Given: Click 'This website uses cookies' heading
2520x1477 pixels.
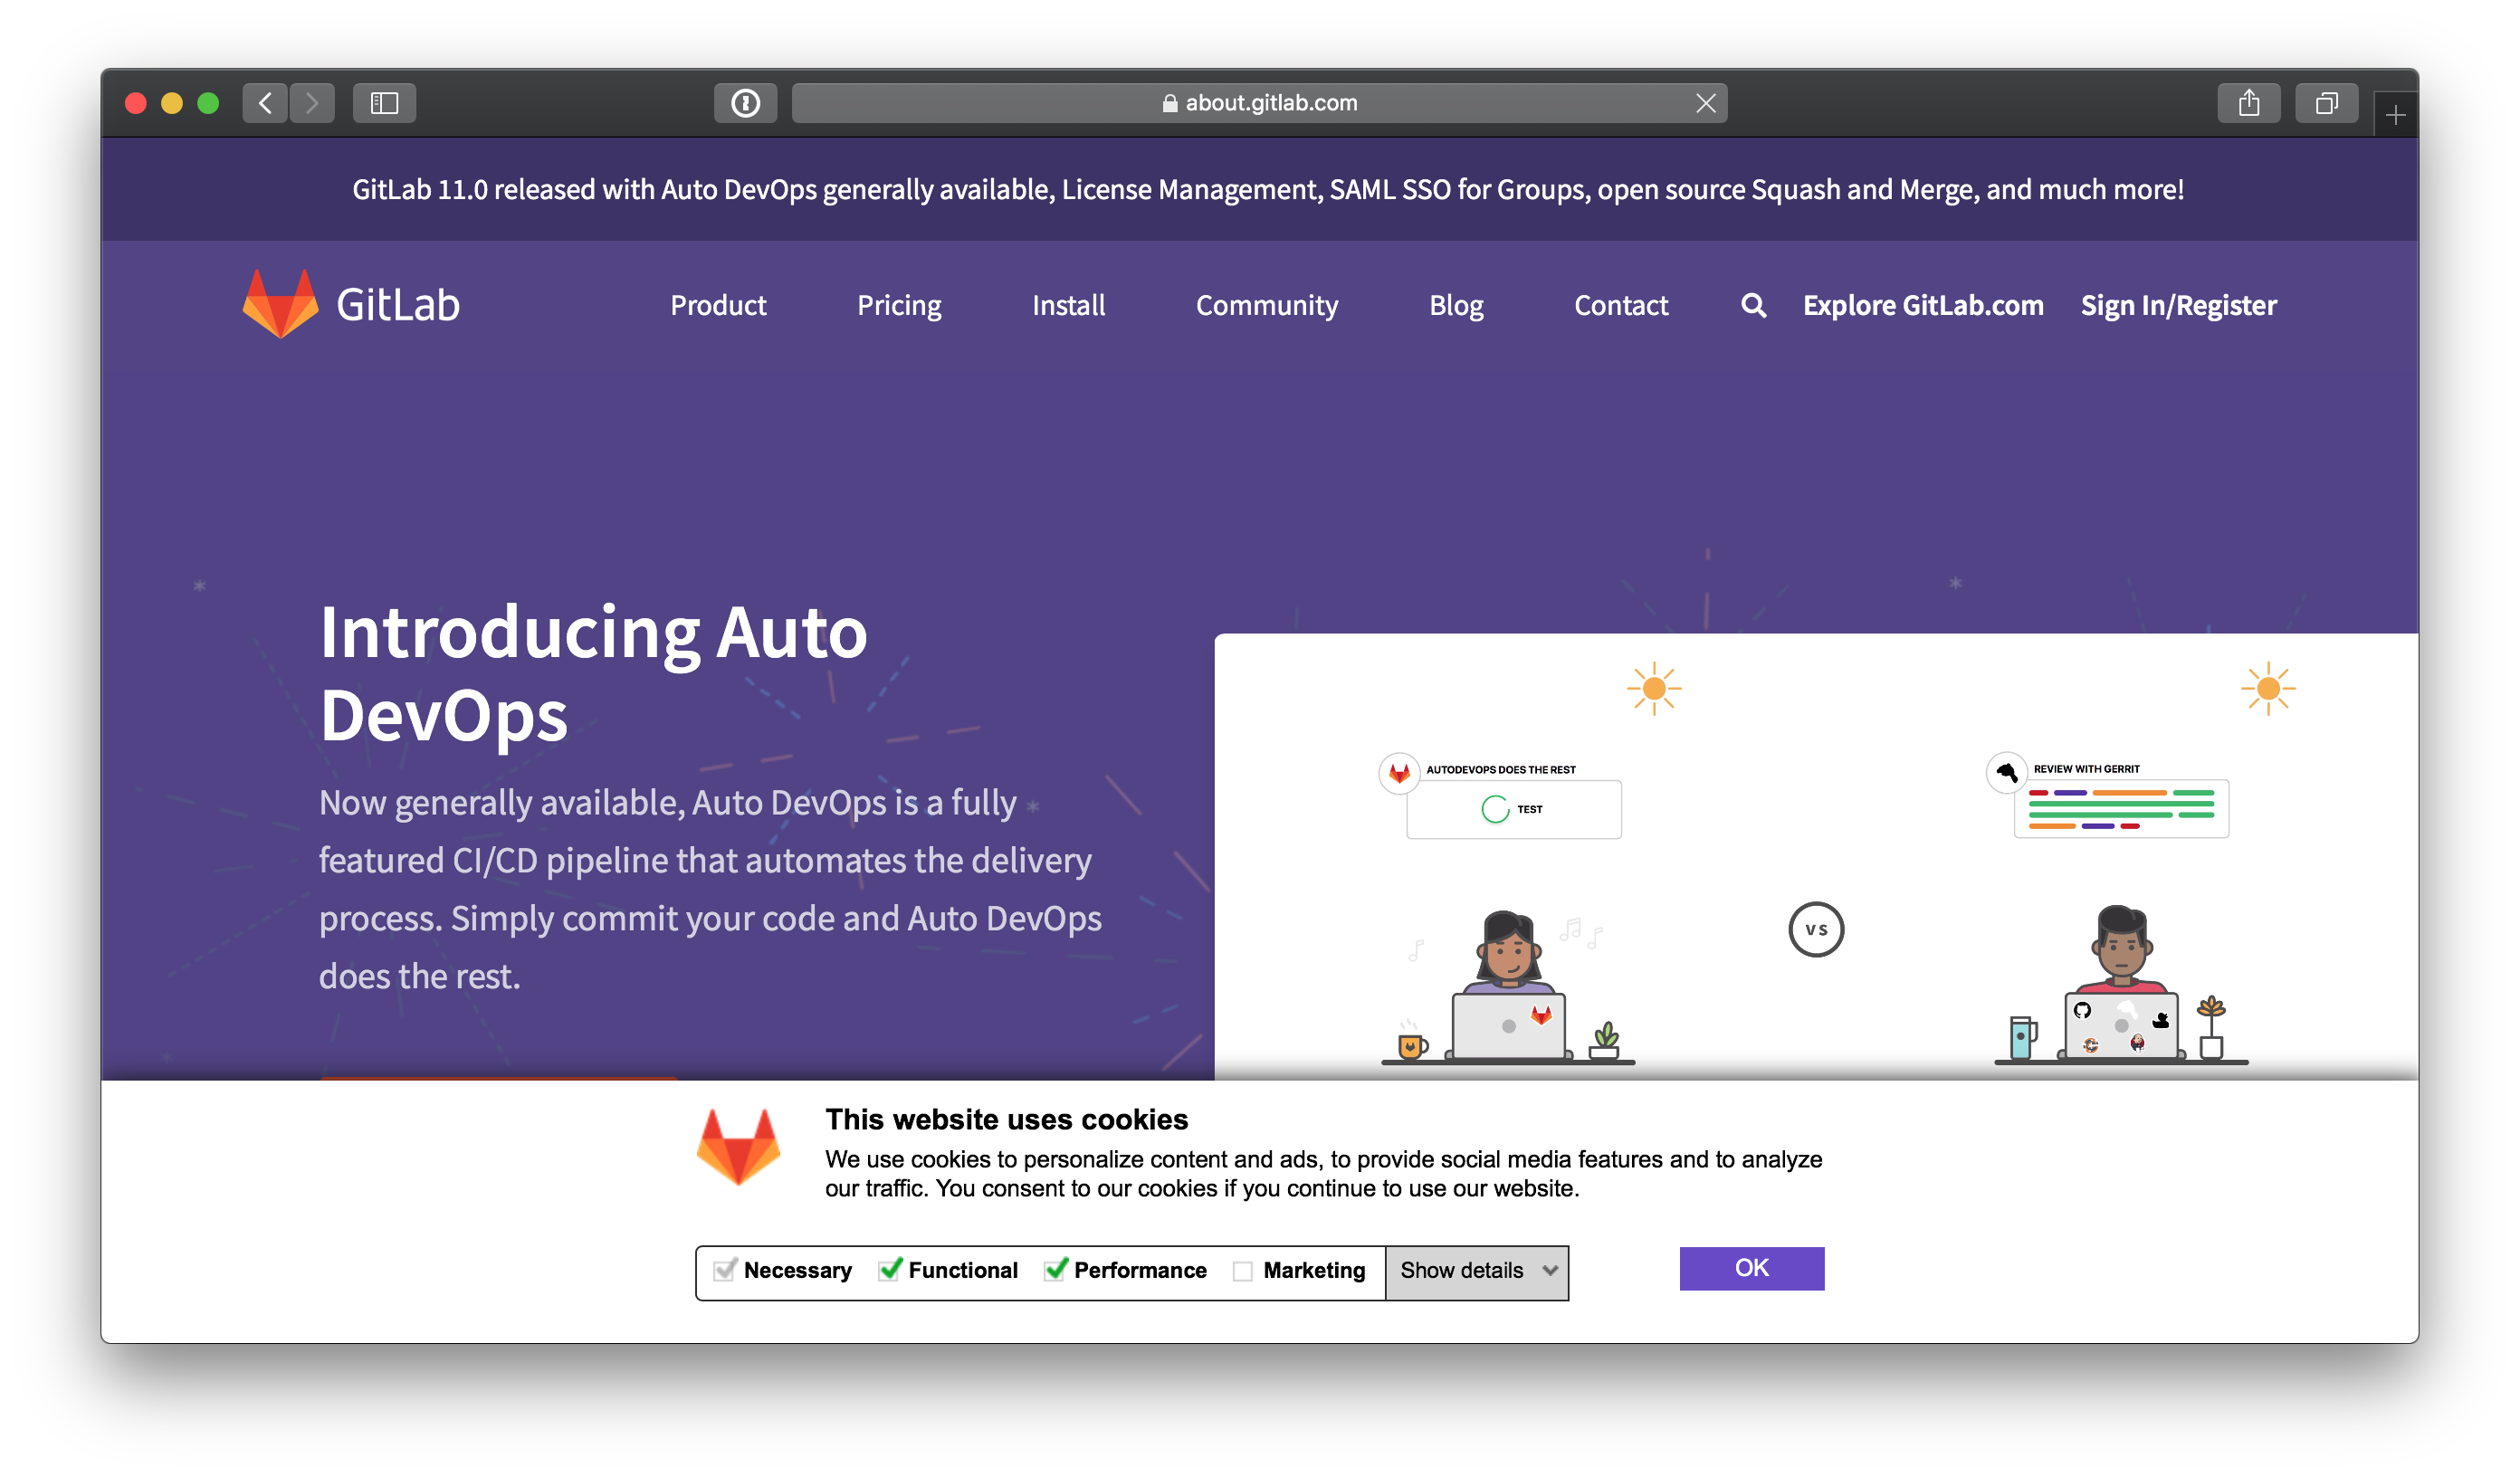Looking at the screenshot, I should 1006,1119.
